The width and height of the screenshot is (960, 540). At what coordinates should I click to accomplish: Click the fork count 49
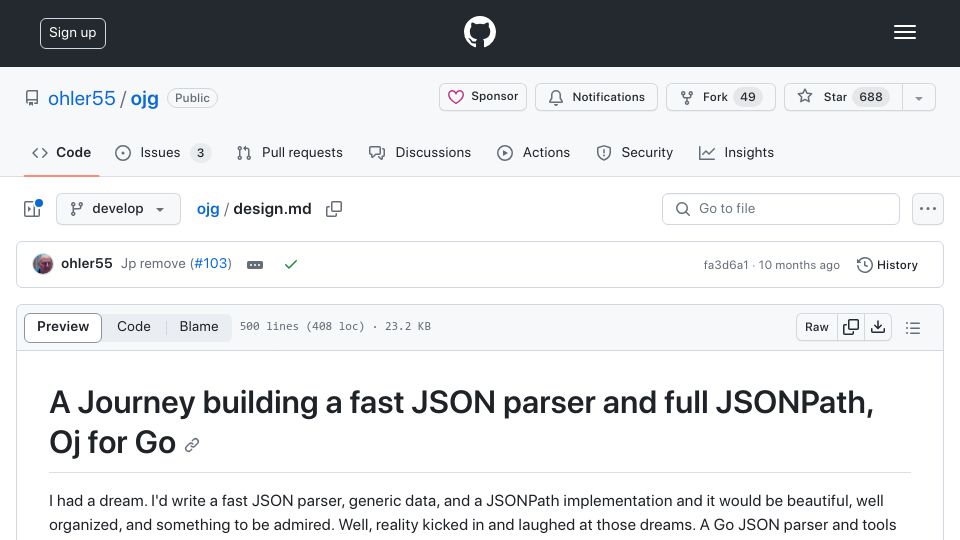click(748, 97)
